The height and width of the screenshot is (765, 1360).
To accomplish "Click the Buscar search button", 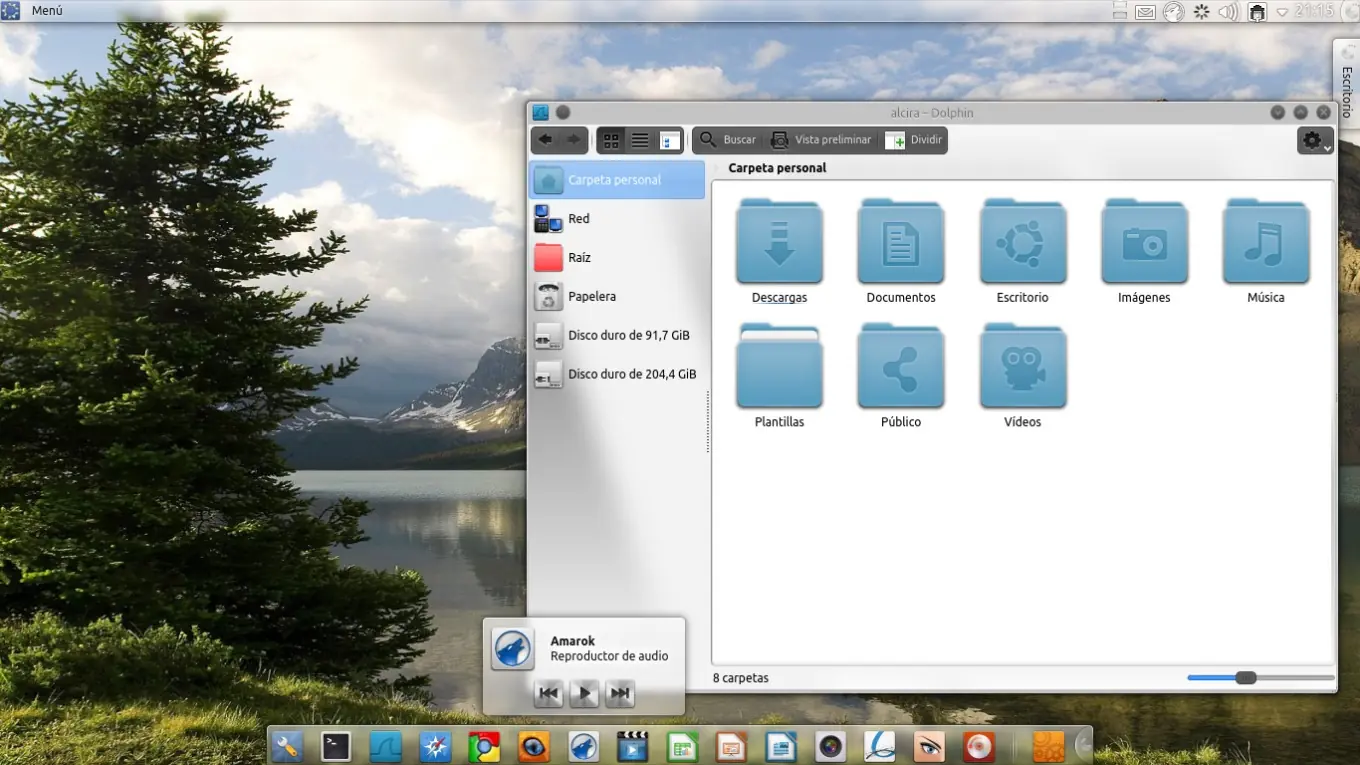I will pyautogui.click(x=728, y=140).
